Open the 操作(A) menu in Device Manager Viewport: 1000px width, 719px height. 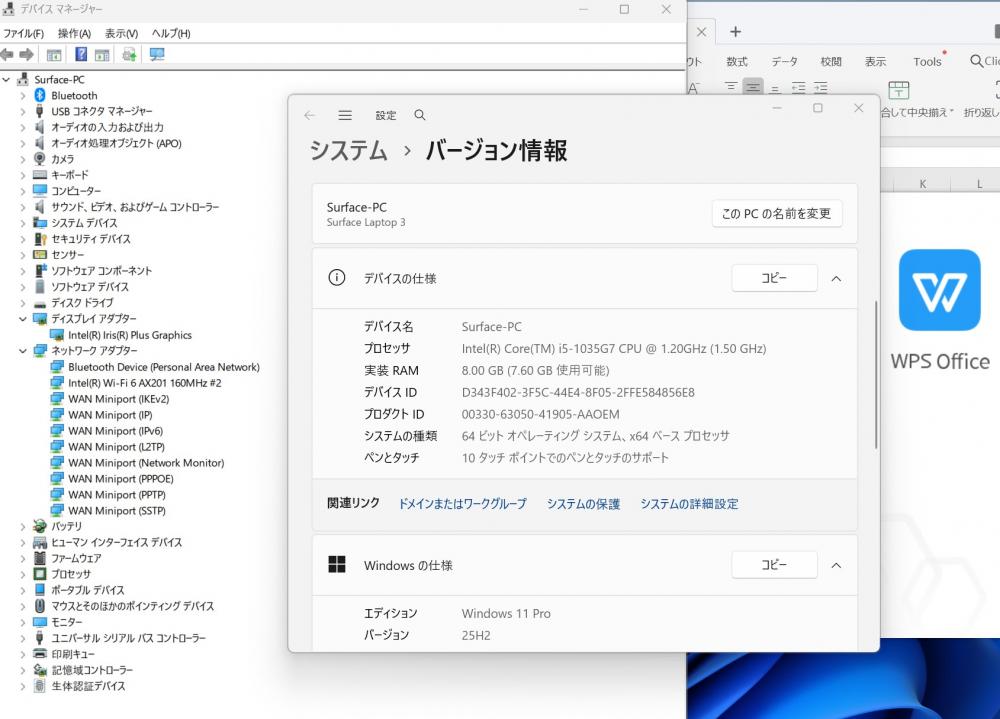[74, 34]
